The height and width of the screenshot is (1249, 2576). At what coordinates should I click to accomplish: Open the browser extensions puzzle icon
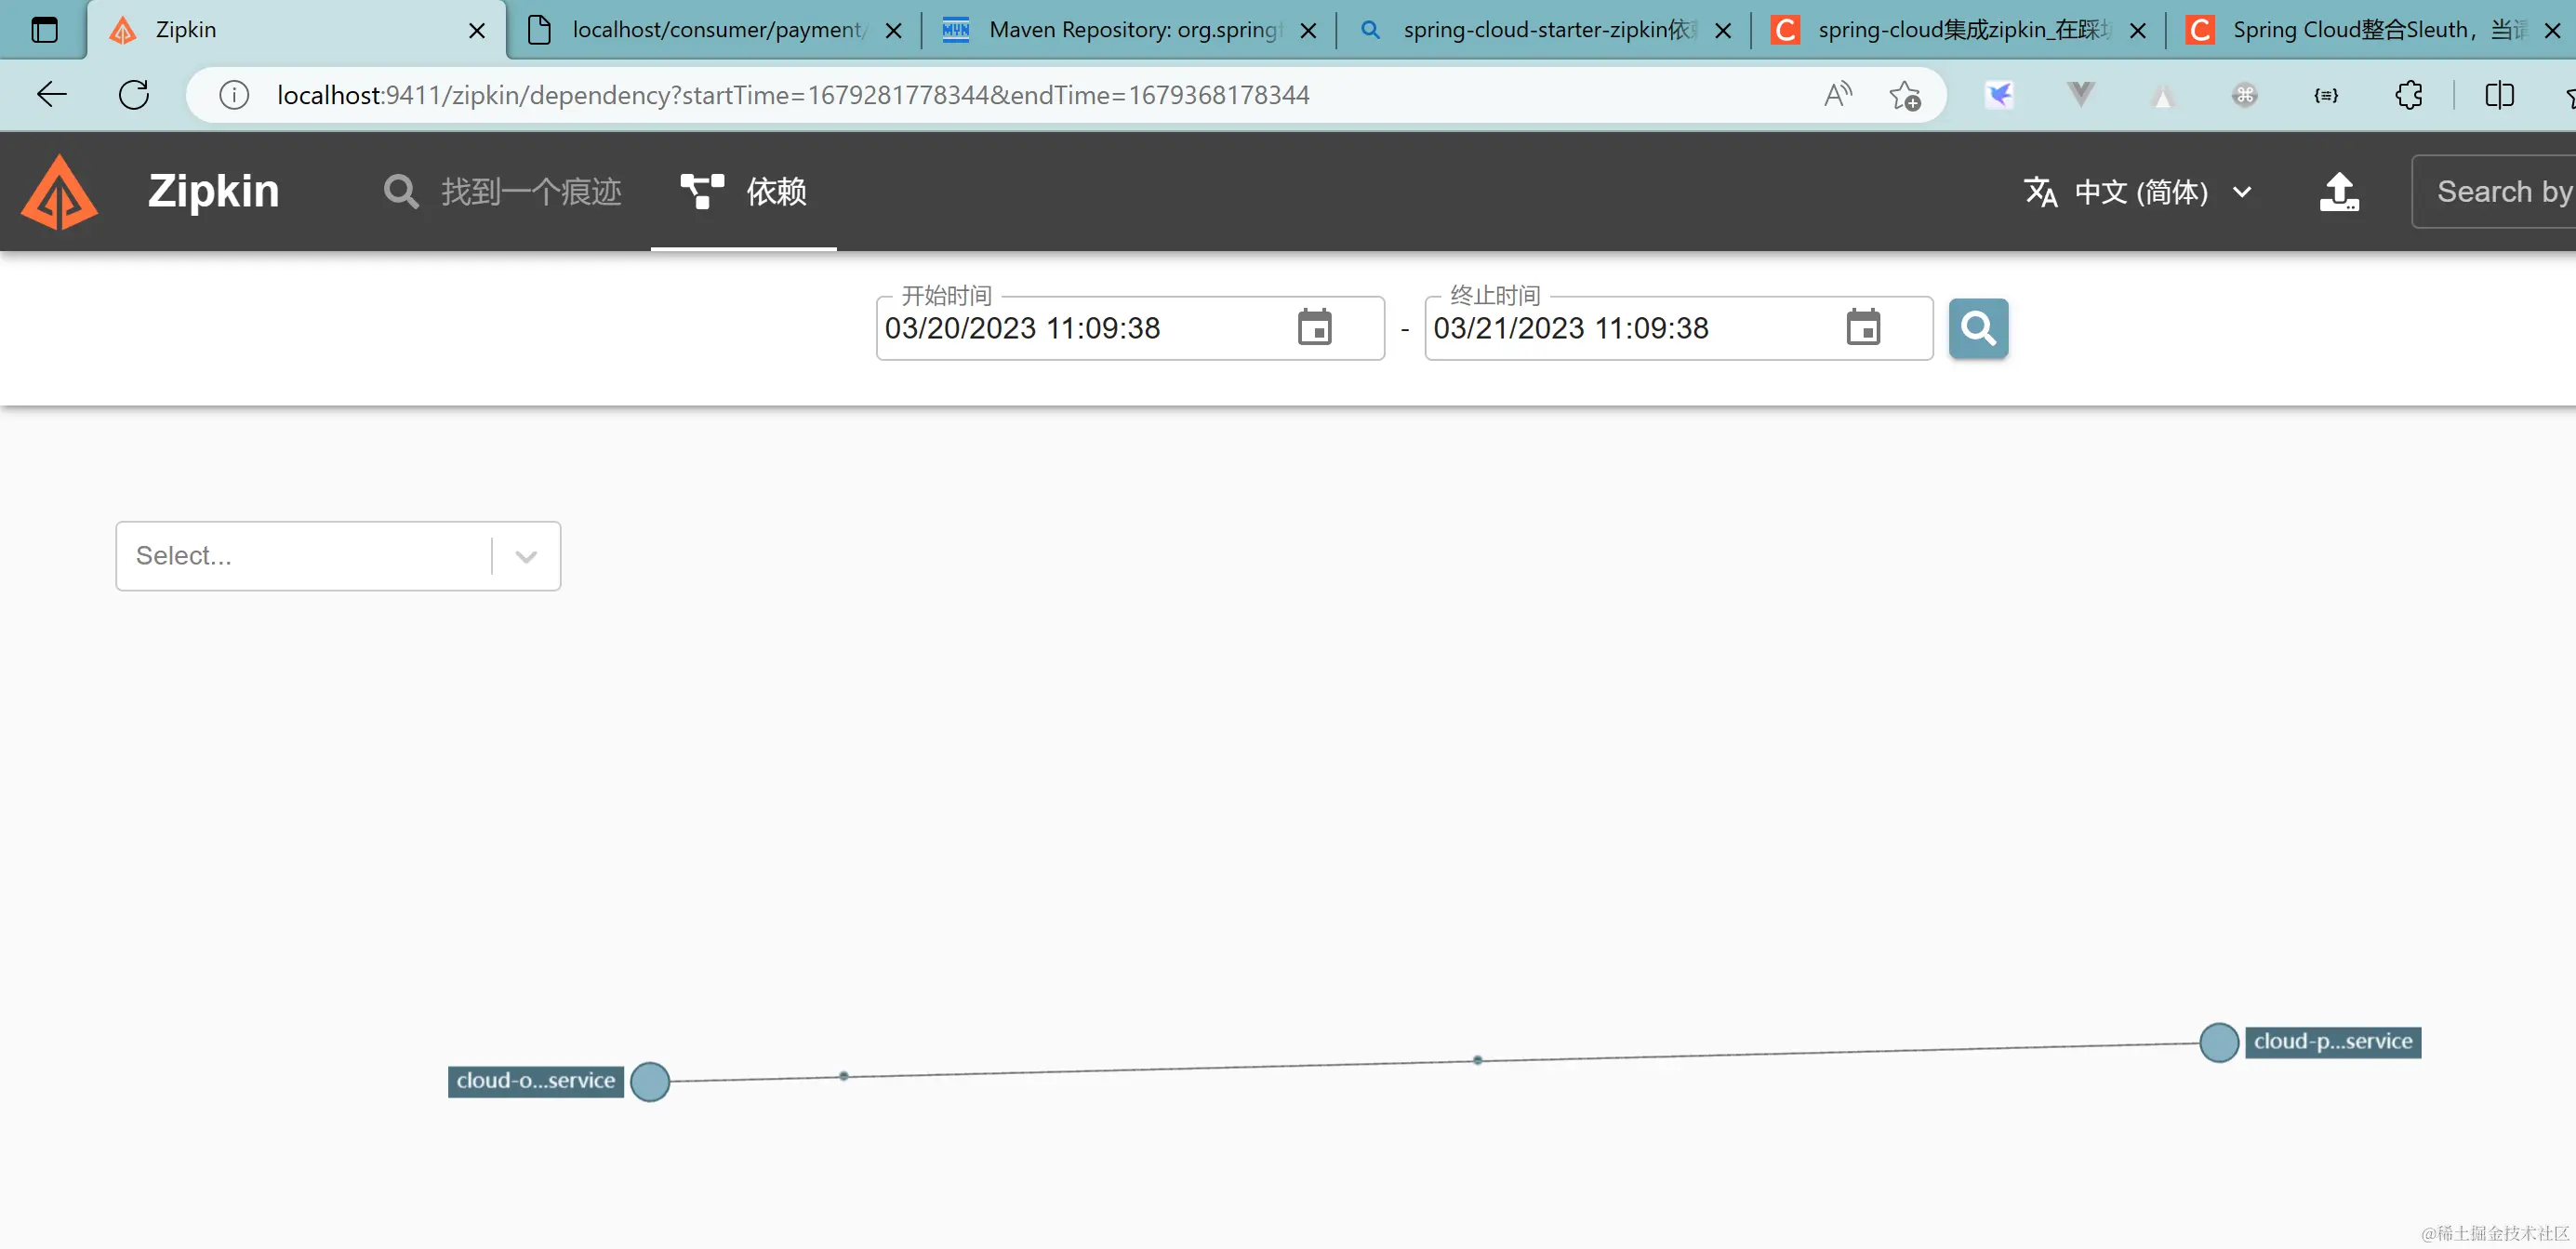(2408, 95)
